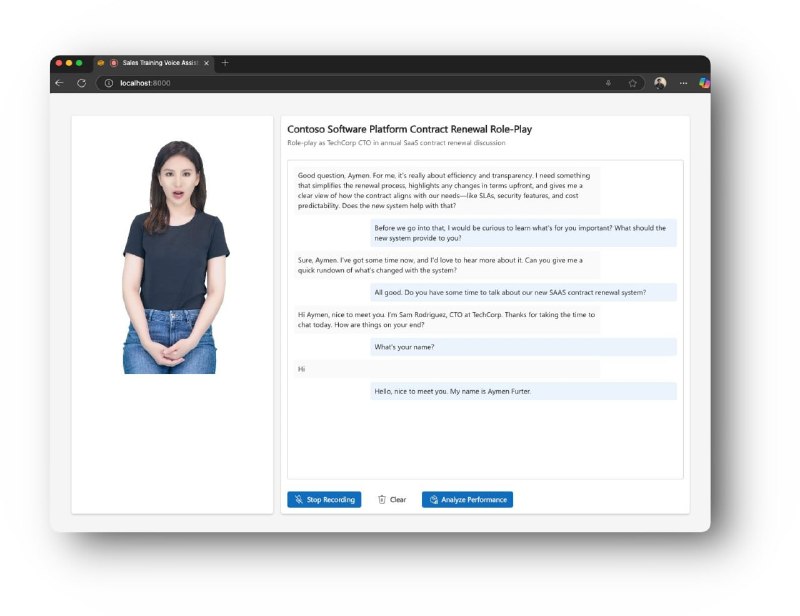This screenshot has width=800, height=616.
Task: Click the Clear button
Action: 392,499
